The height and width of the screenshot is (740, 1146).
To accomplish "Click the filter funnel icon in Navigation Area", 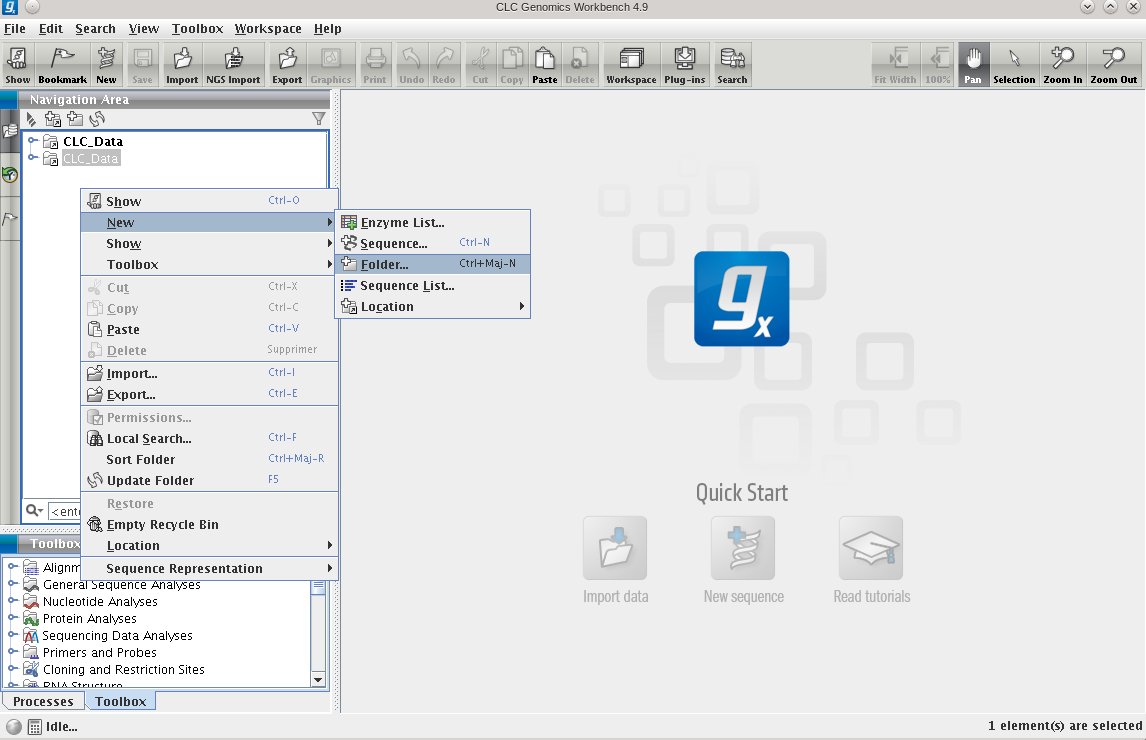I will click(x=319, y=118).
